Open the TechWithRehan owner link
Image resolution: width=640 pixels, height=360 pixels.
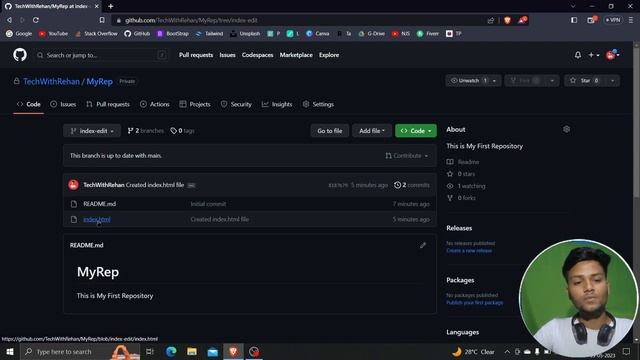[51, 81]
